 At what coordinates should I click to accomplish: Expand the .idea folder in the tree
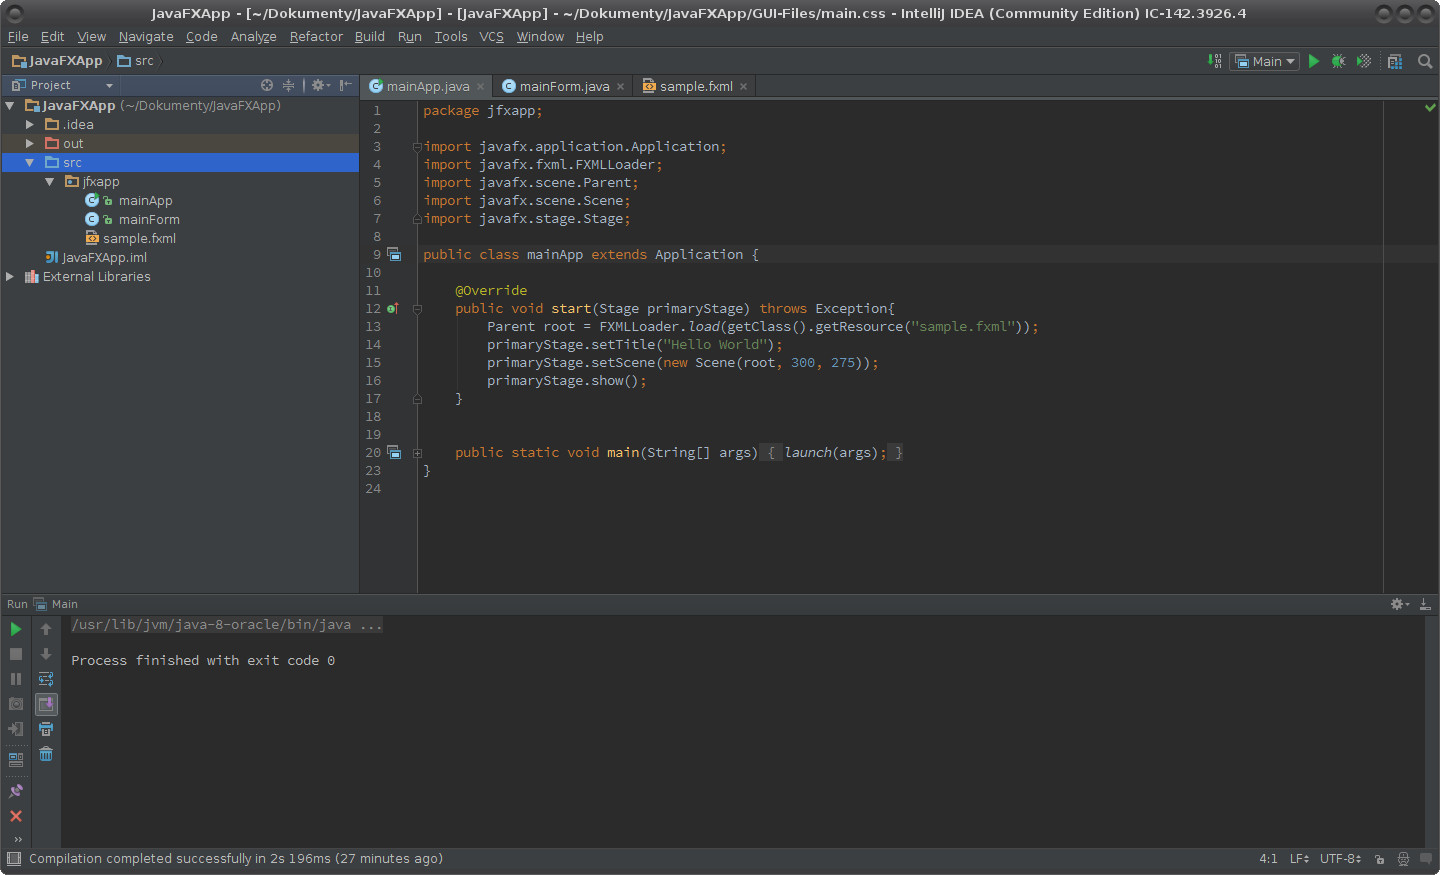[30, 125]
